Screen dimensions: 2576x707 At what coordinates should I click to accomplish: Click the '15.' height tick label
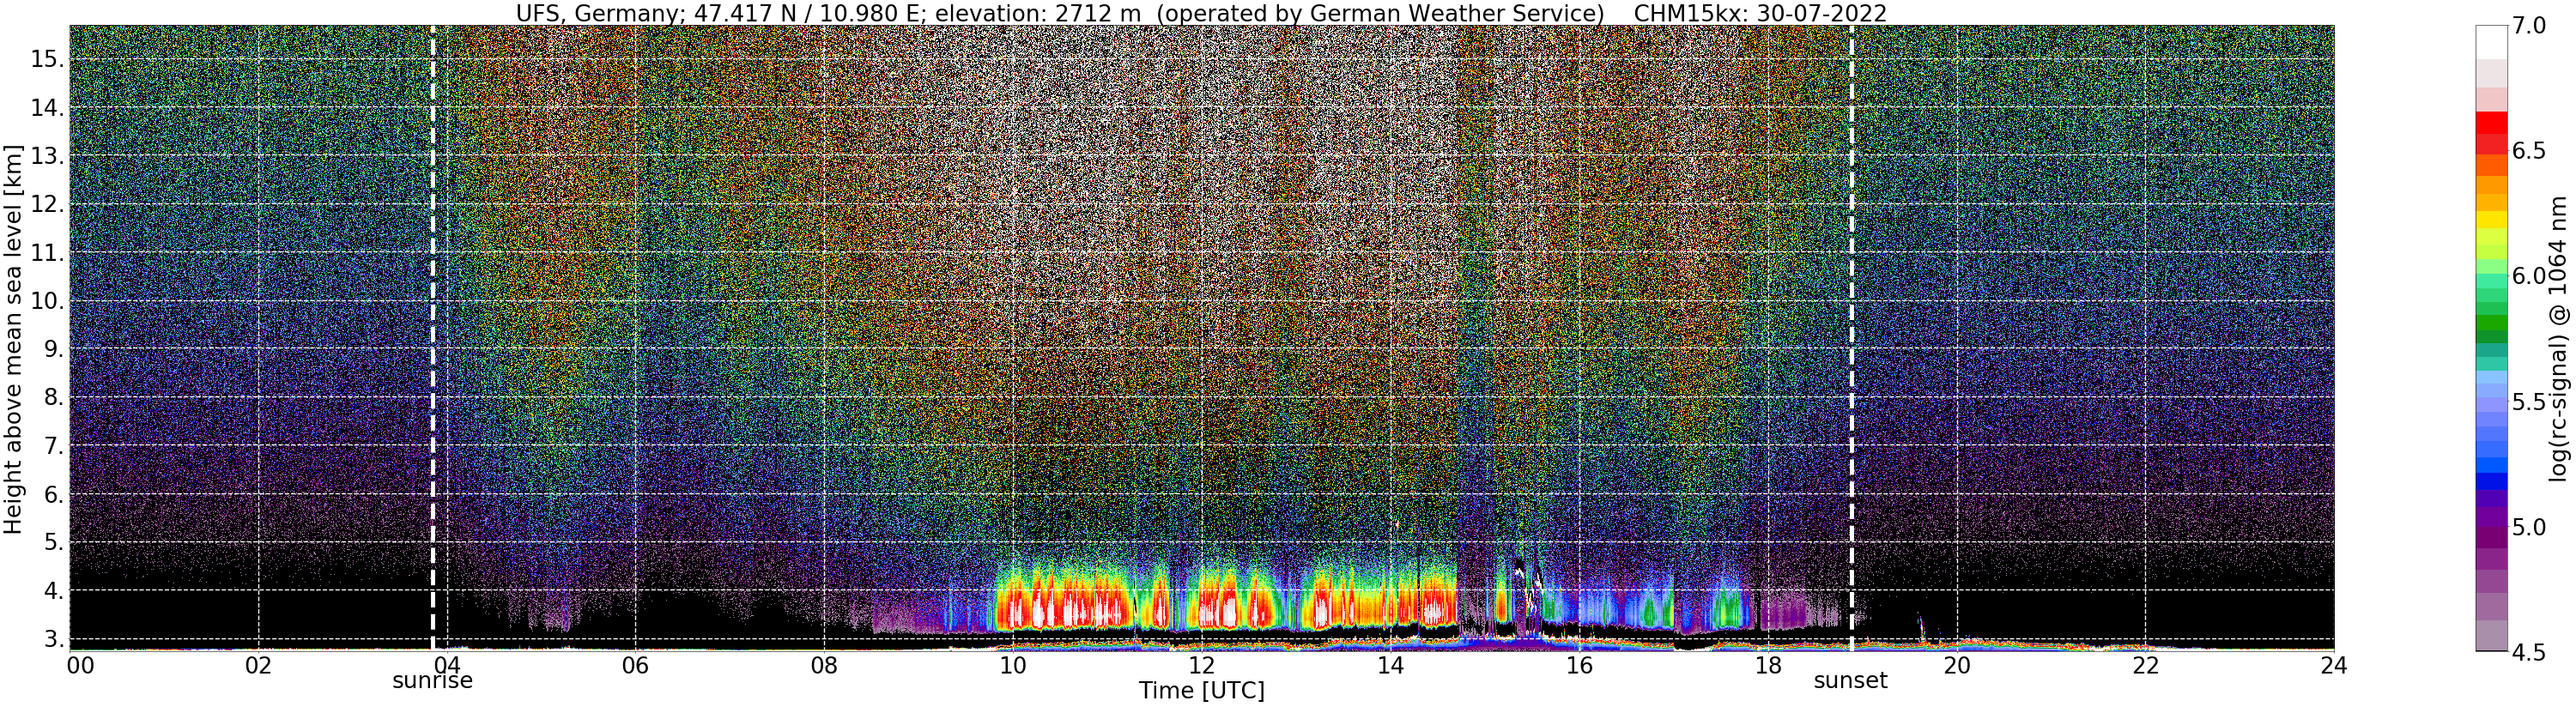pyautogui.click(x=47, y=59)
